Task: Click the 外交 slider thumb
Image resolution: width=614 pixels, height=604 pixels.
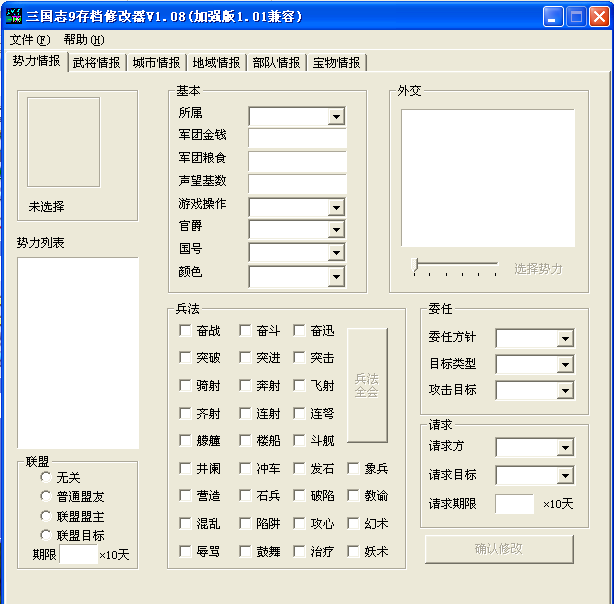Action: pyautogui.click(x=415, y=266)
